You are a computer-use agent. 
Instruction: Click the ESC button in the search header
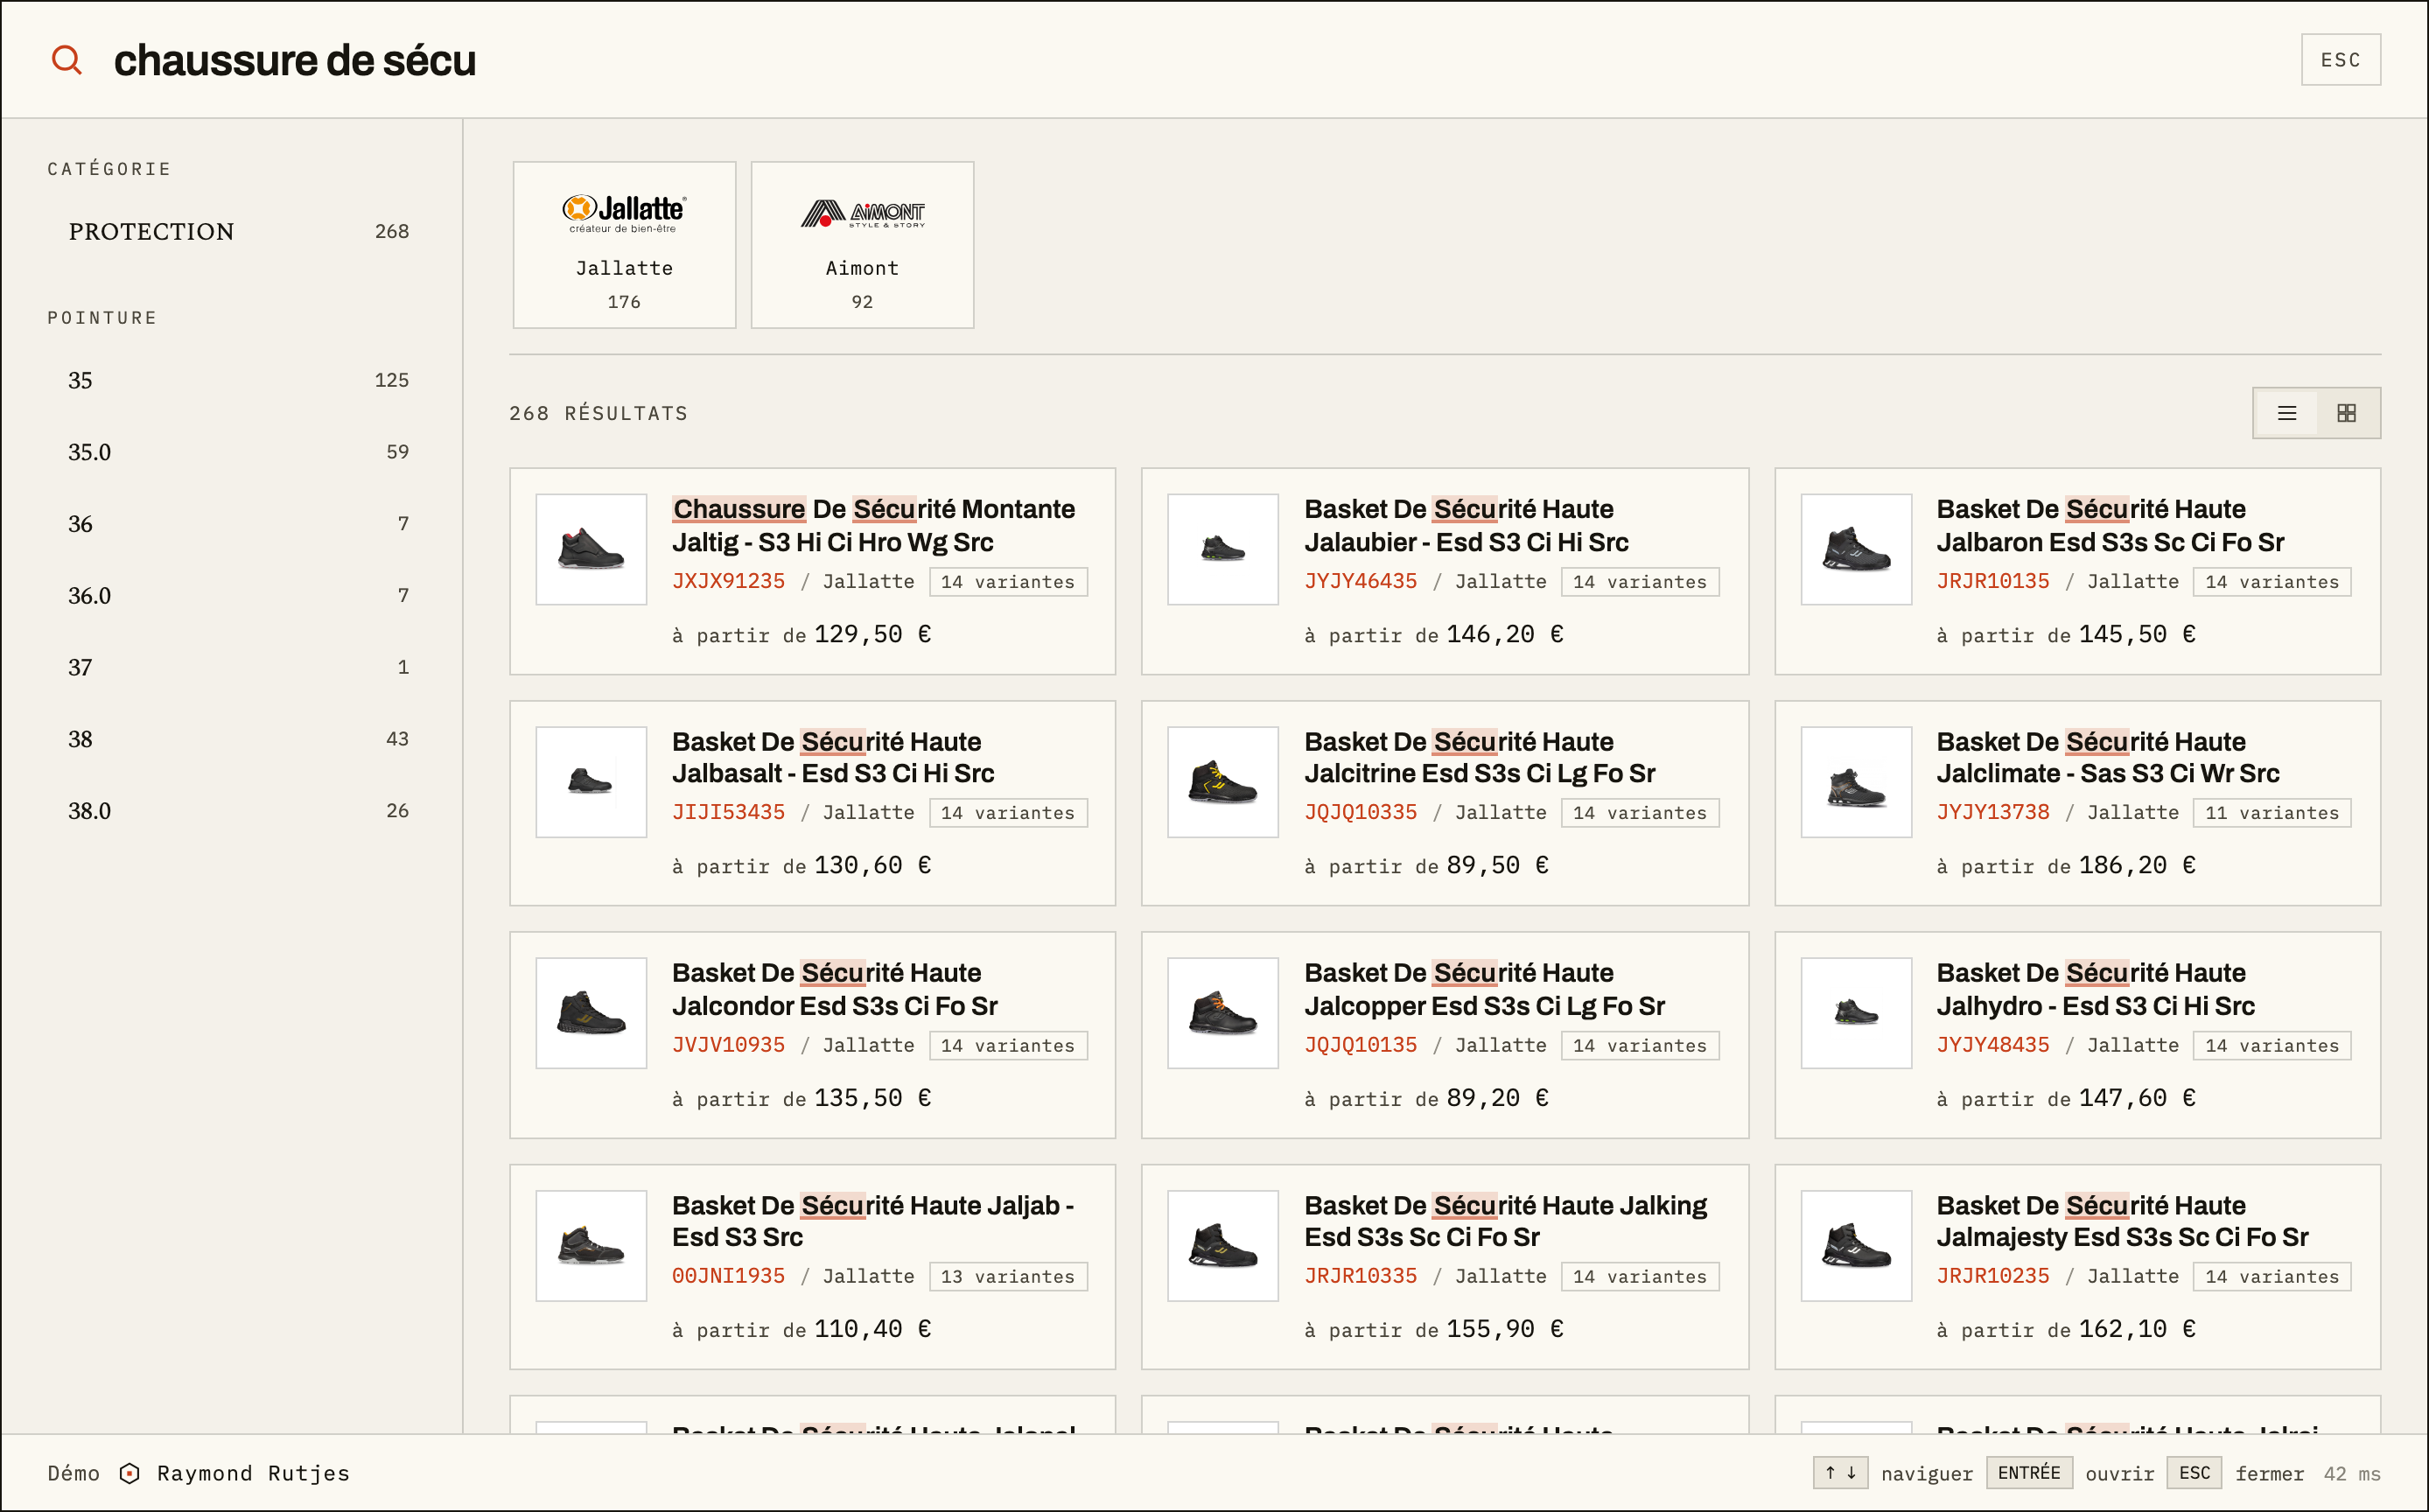2340,60
